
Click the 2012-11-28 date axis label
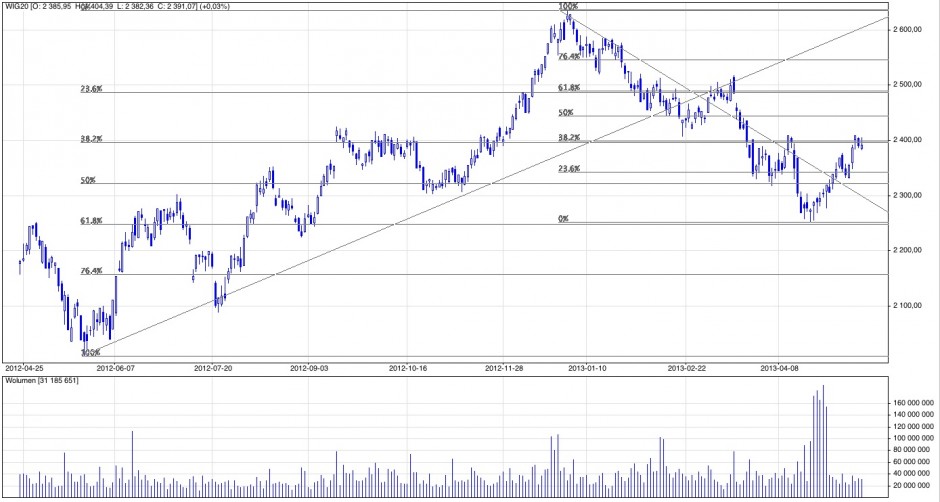tap(505, 368)
